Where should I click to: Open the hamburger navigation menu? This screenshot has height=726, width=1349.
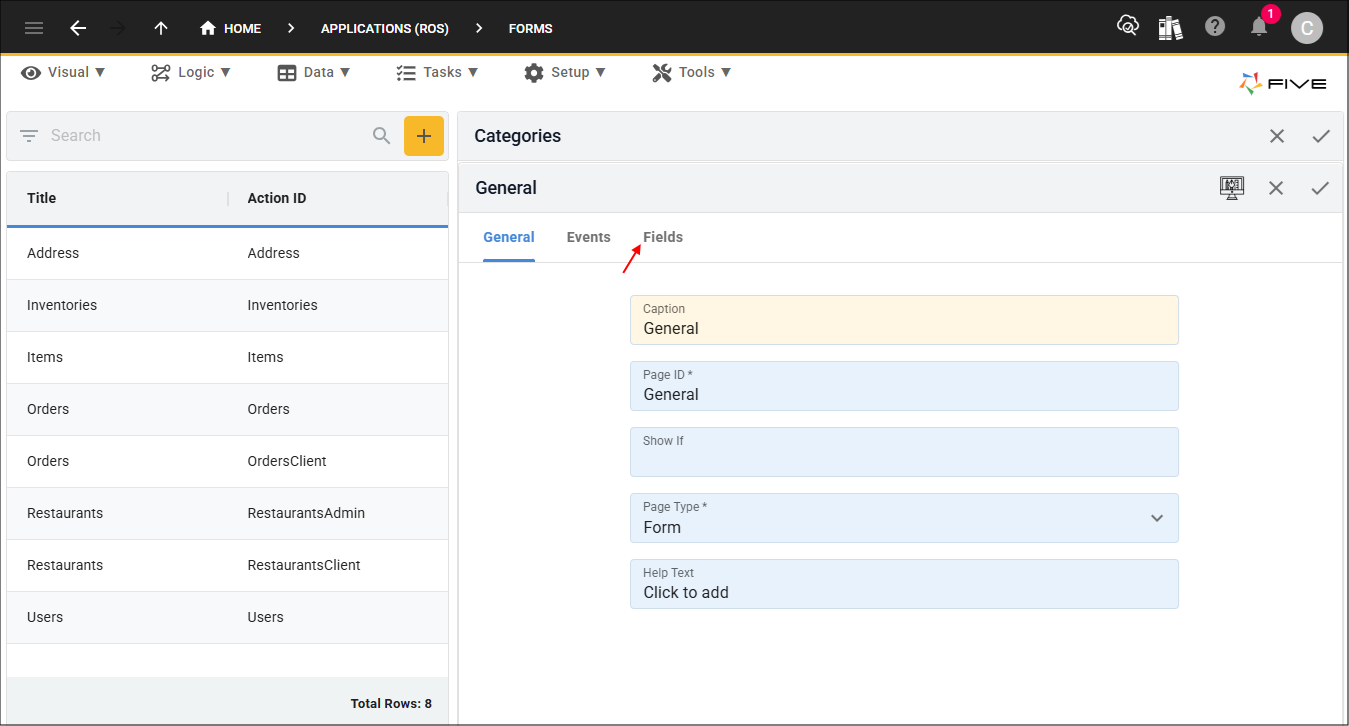(34, 28)
